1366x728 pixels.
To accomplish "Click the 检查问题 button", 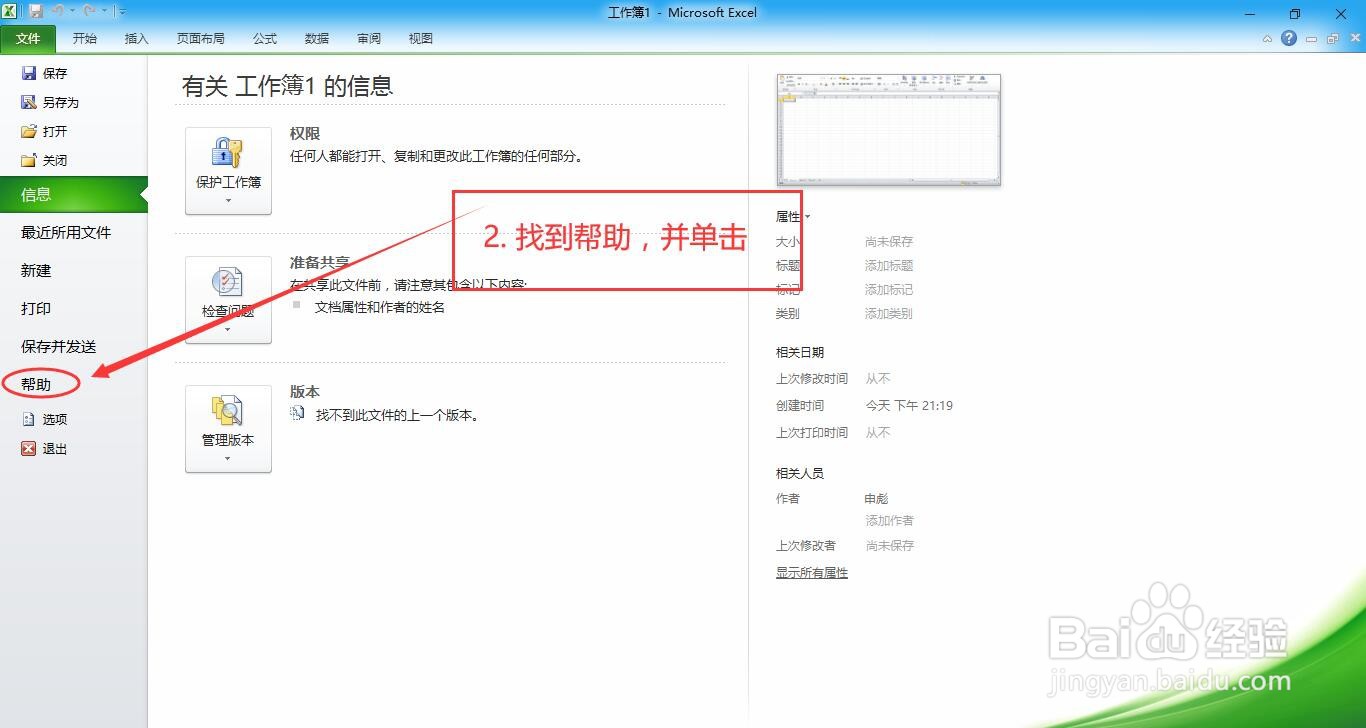I will pyautogui.click(x=228, y=300).
